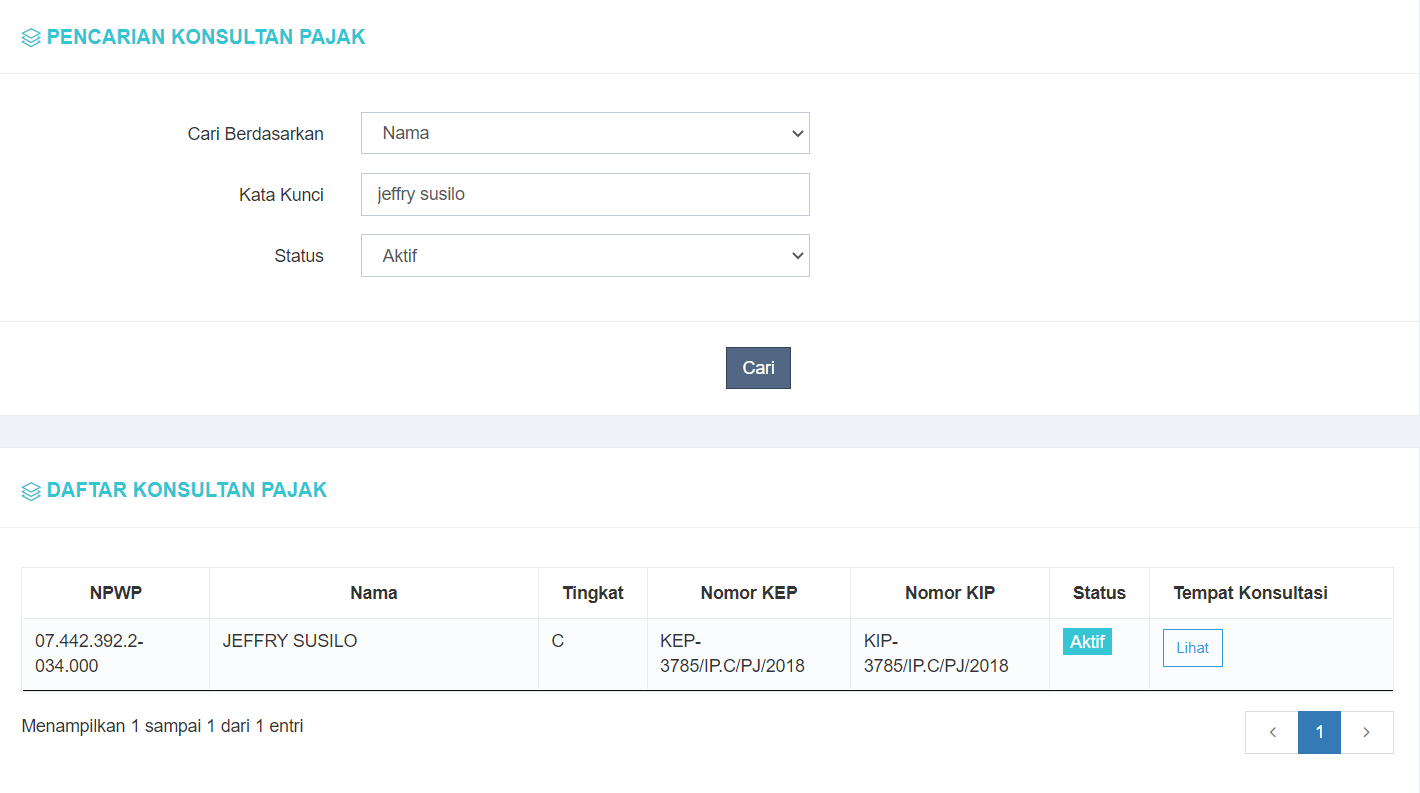This screenshot has height=793, width=1420.
Task: Click the Cari Berdasarkan label
Action: coord(256,134)
